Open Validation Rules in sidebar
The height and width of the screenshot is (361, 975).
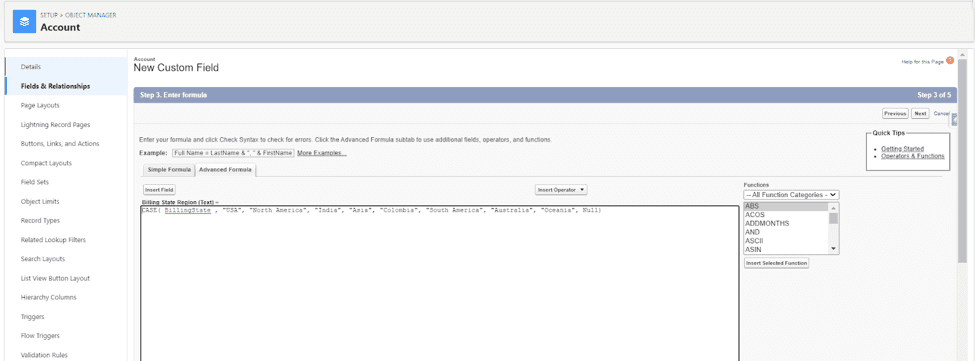click(43, 355)
